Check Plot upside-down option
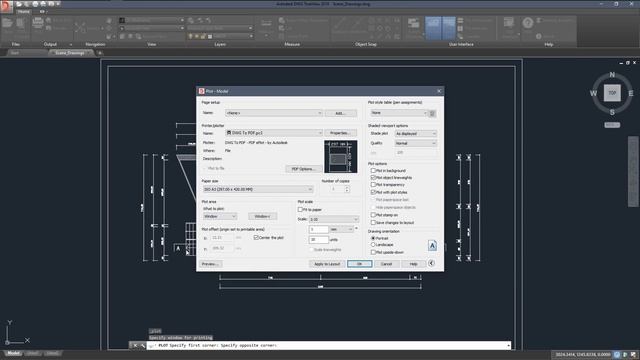Viewport: 640px width, 360px height. [x=373, y=252]
